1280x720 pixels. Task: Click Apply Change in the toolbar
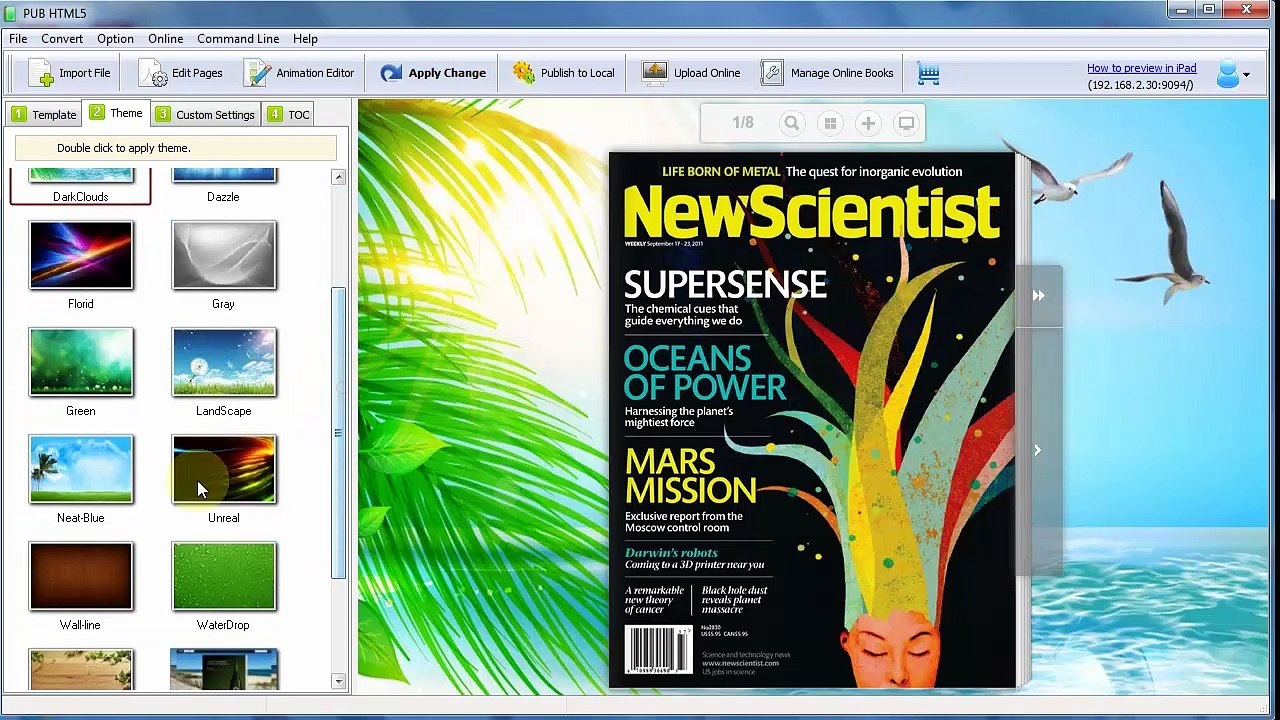[432, 73]
